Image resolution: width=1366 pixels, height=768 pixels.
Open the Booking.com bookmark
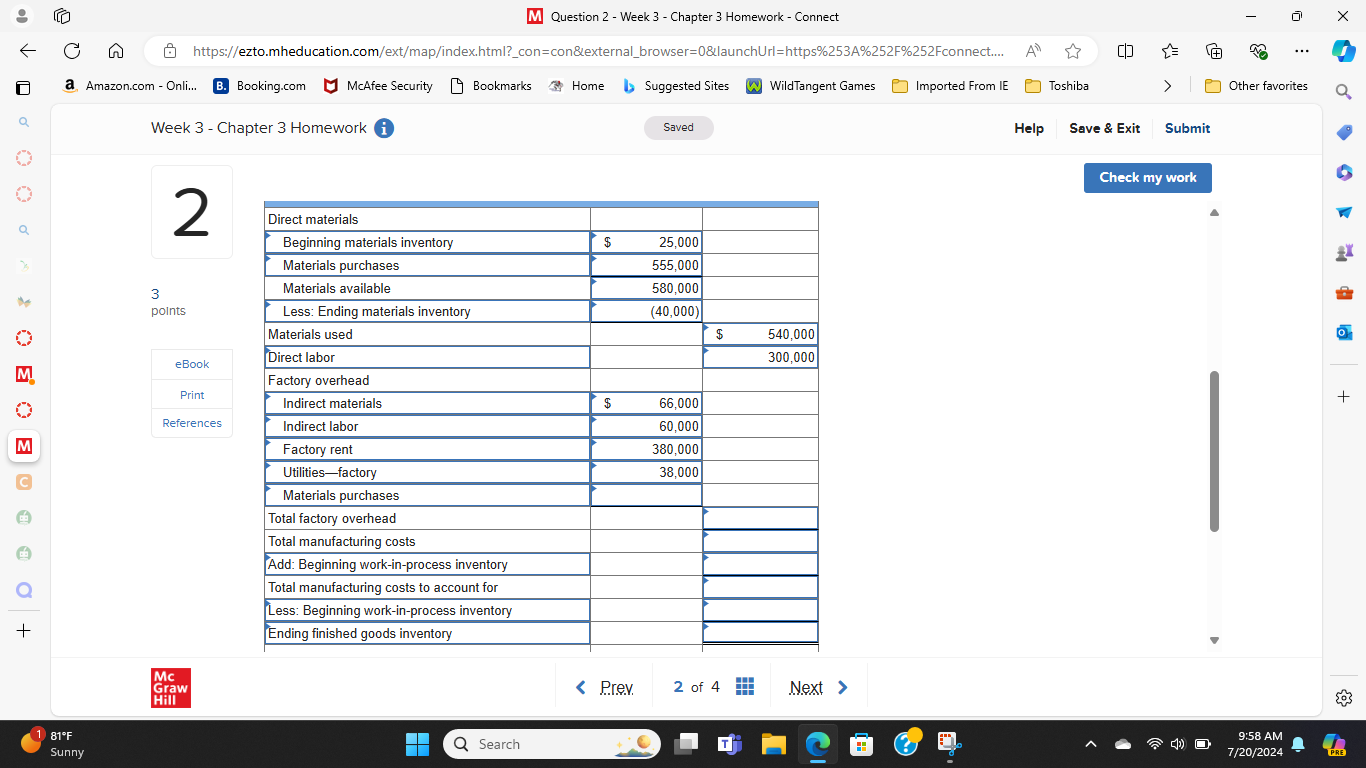pos(260,86)
